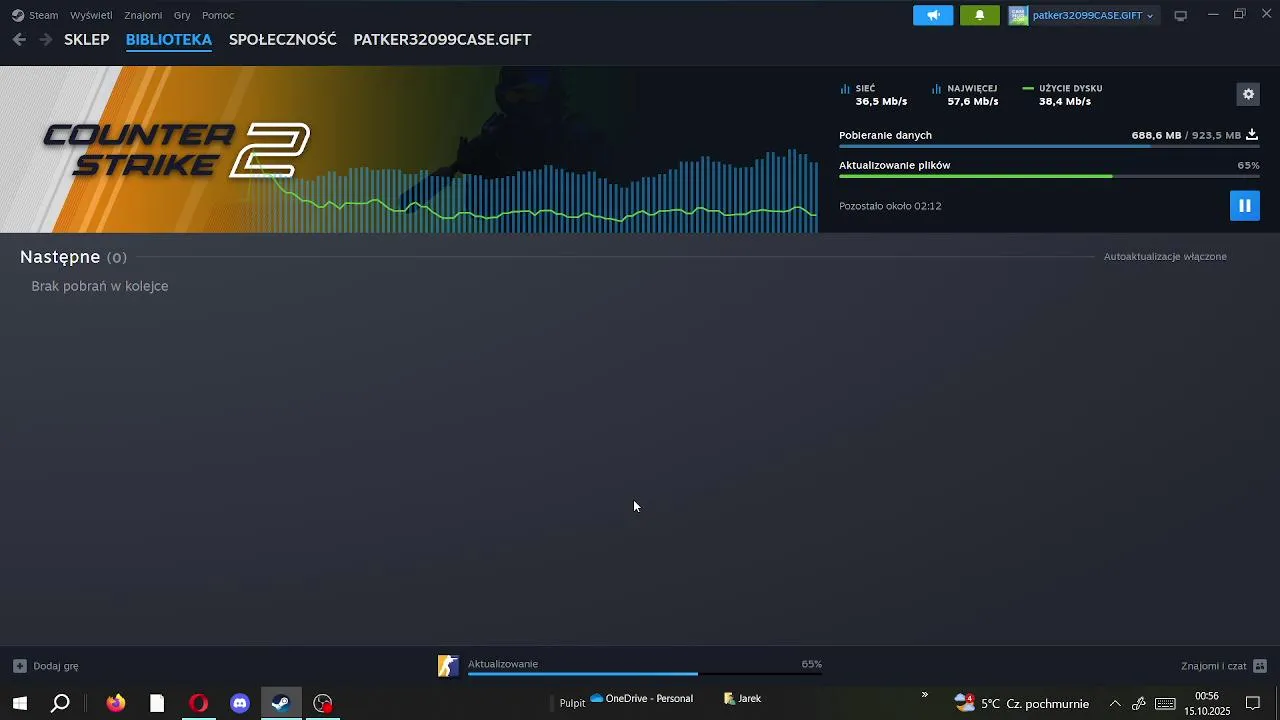Click the Counter Strike 2 banner logo

coord(176,150)
